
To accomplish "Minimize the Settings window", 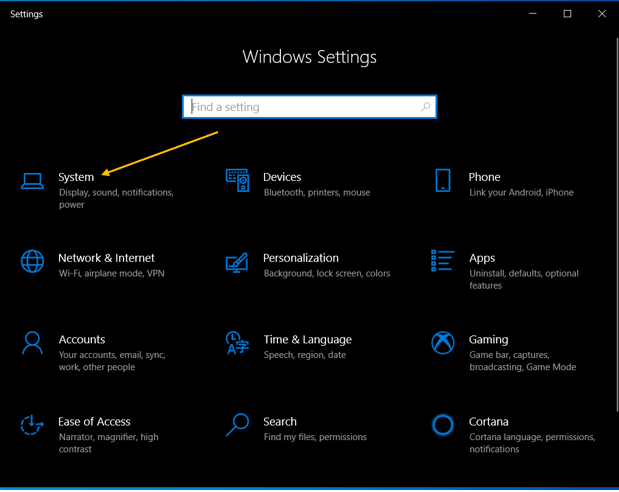I will coord(533,14).
